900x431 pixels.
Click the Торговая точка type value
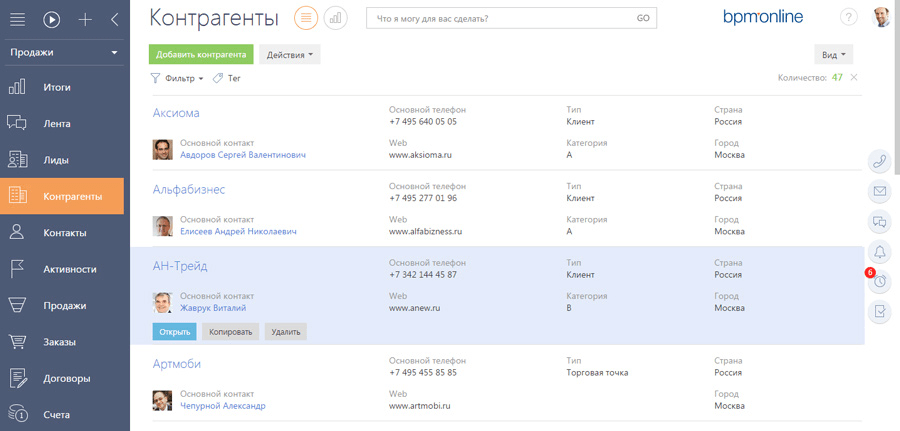597,372
